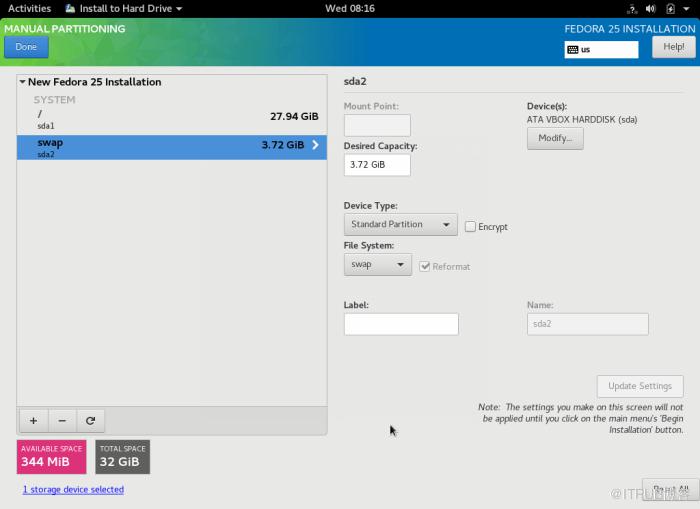Click FEDORA 25 INSTALLATION title

coord(630,29)
